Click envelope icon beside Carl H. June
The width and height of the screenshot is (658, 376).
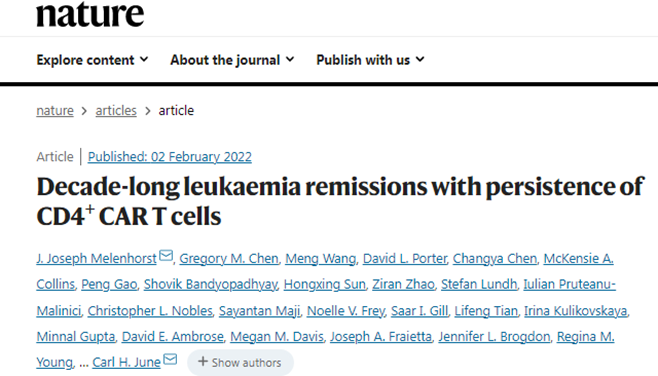170,359
